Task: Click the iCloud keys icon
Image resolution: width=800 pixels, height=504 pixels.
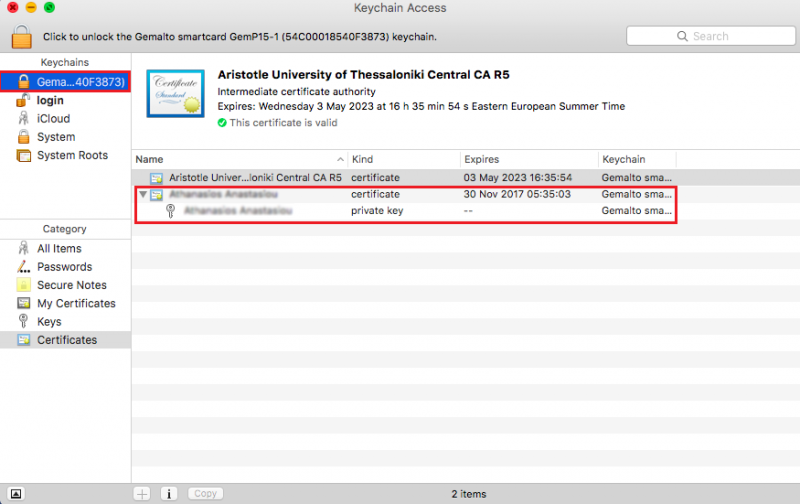Action: tap(23, 118)
